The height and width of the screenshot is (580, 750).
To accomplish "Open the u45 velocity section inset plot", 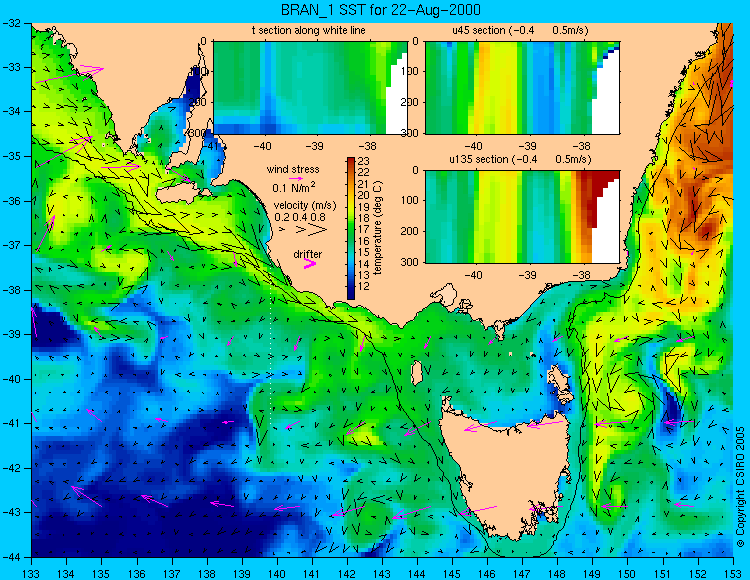I will 522,88.
